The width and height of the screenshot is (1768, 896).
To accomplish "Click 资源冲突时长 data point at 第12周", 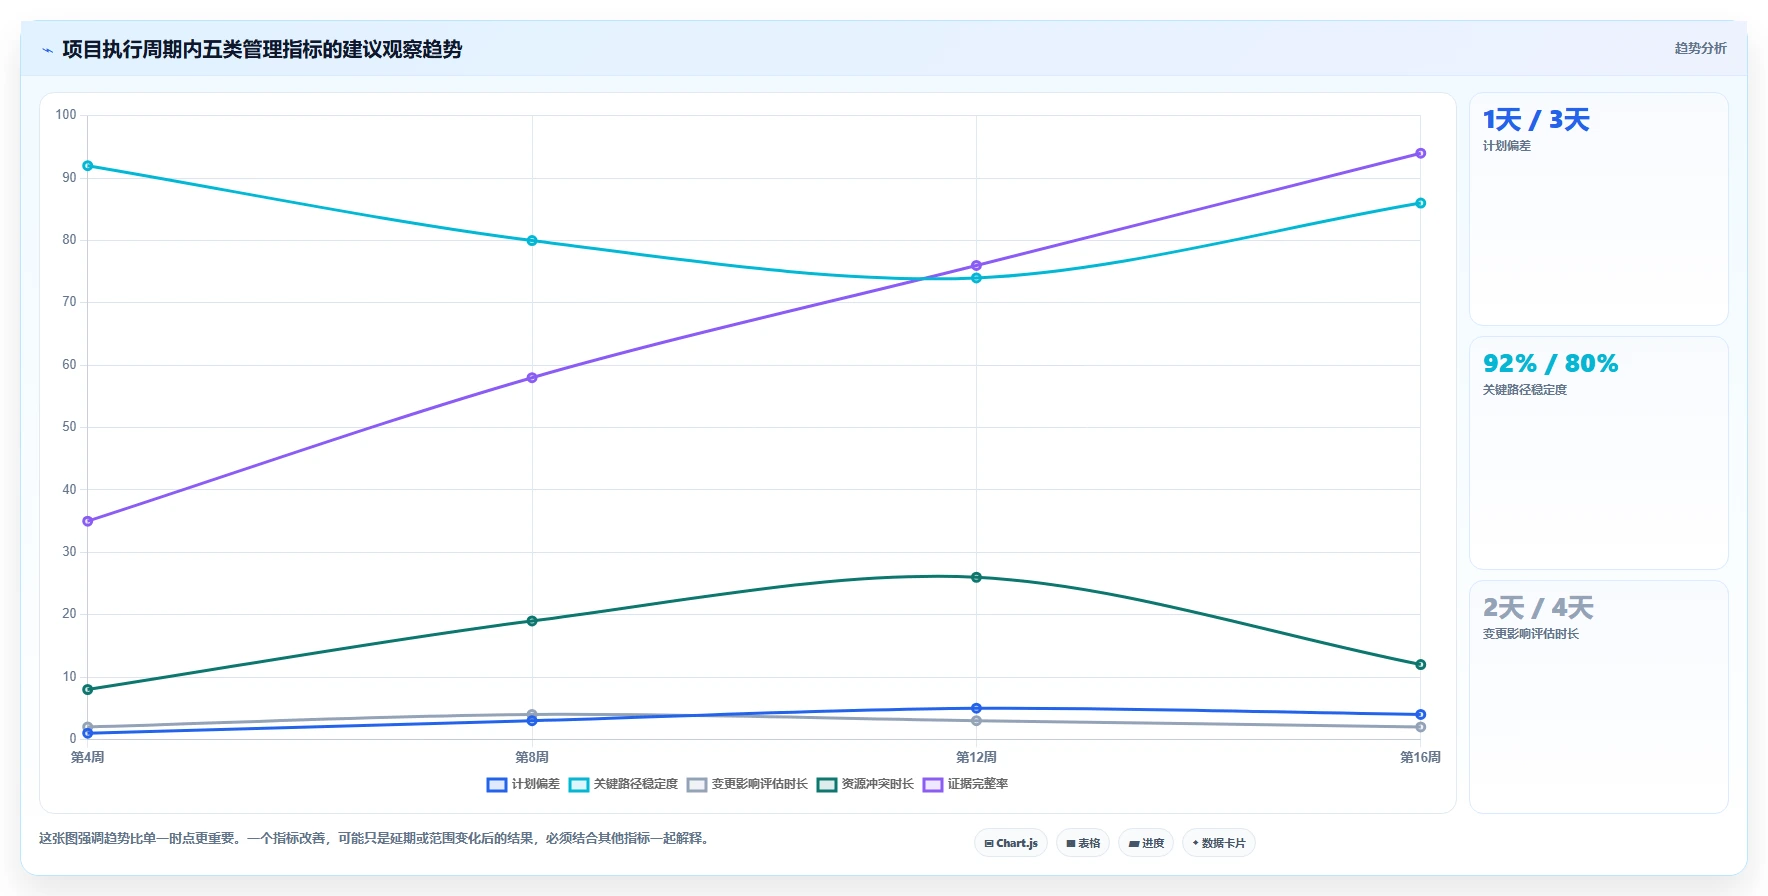I will click(976, 577).
